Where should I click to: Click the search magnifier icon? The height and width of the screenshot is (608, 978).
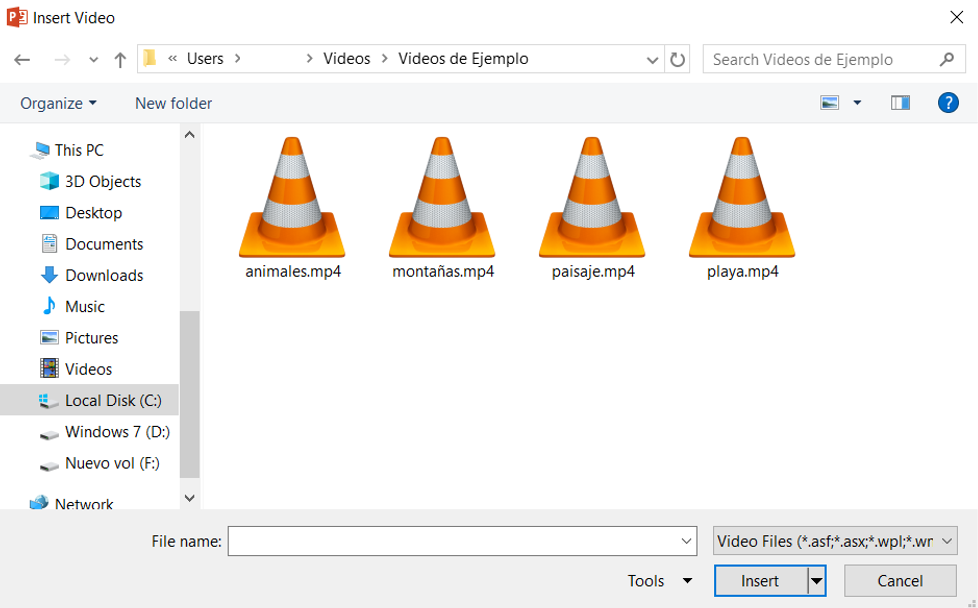click(x=947, y=59)
